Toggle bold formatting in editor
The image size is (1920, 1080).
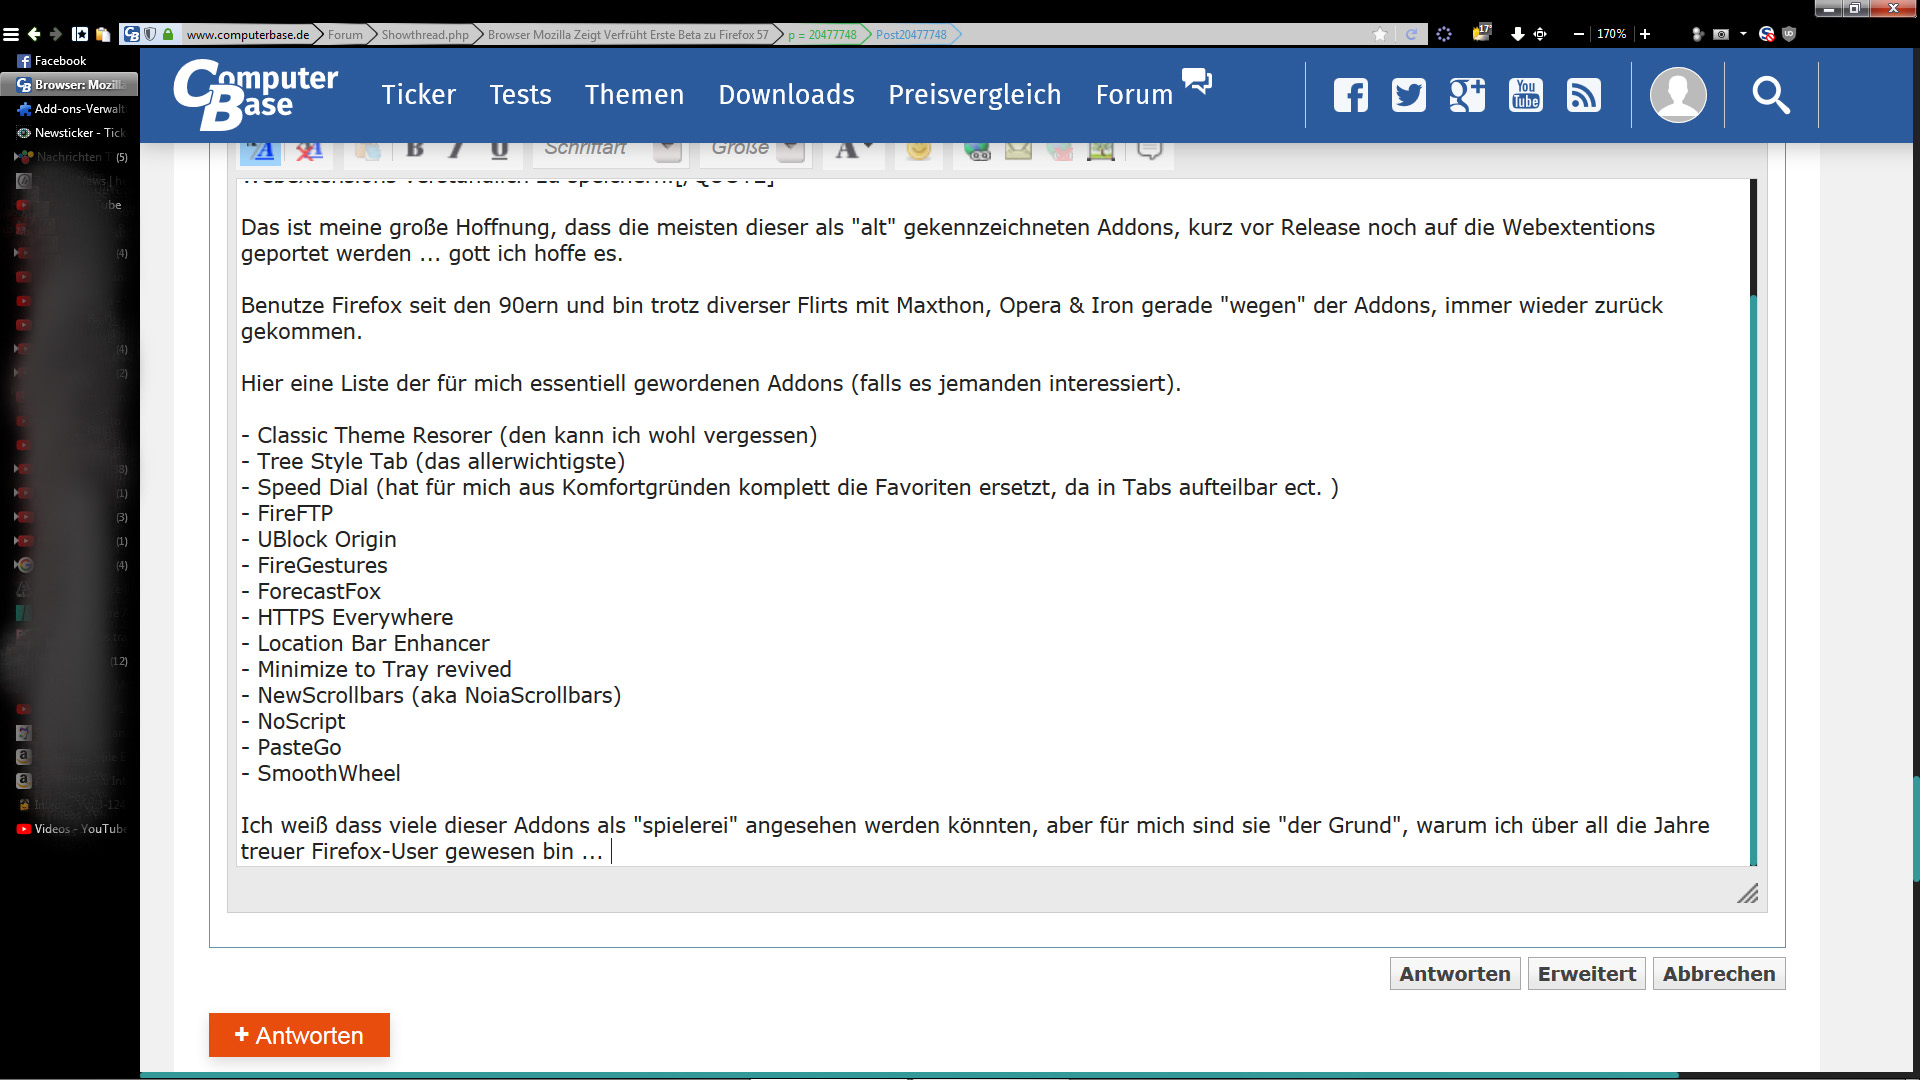[x=415, y=150]
